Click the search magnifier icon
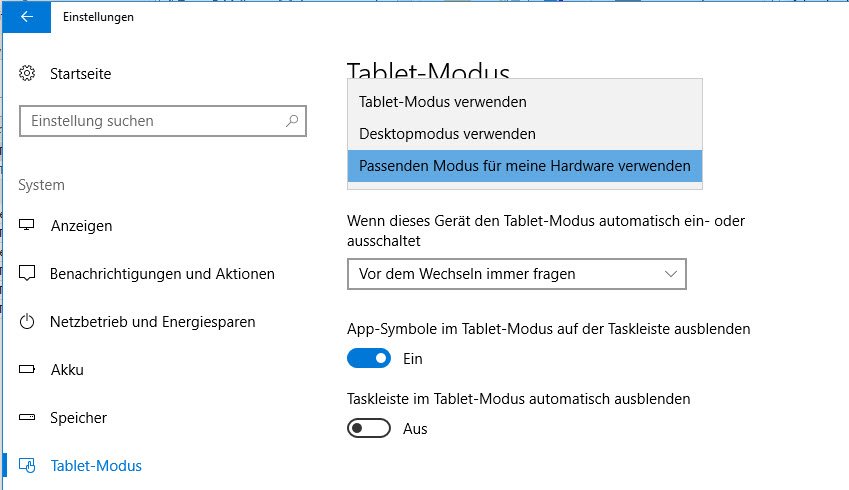Image resolution: width=849 pixels, height=490 pixels. 291,121
